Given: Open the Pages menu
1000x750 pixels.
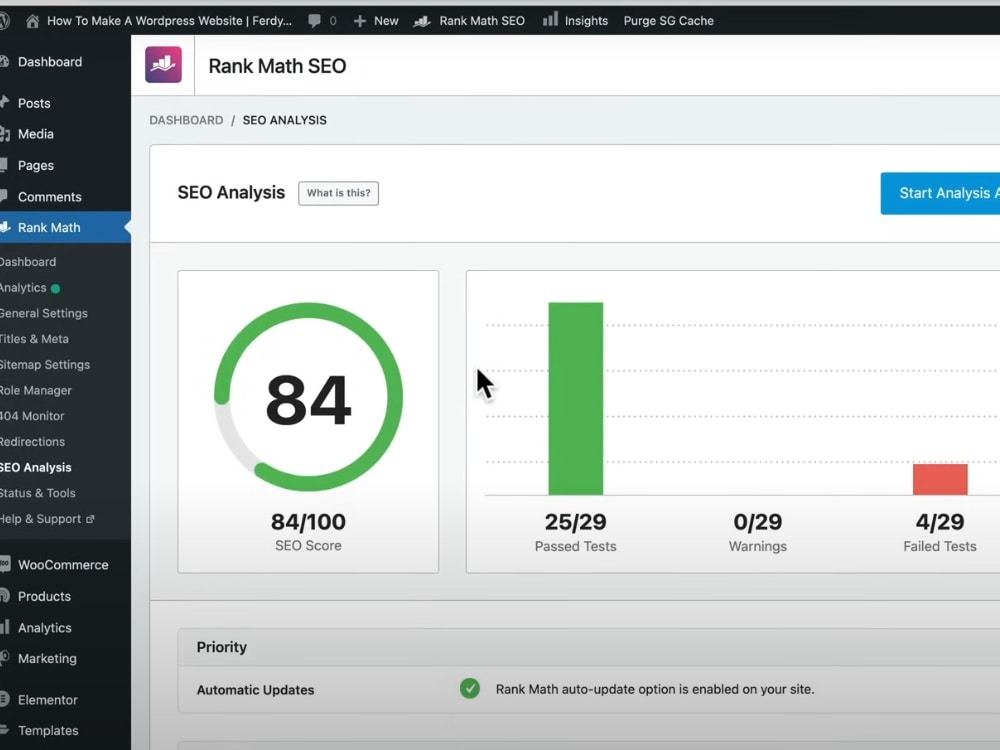Looking at the screenshot, I should 36,165.
